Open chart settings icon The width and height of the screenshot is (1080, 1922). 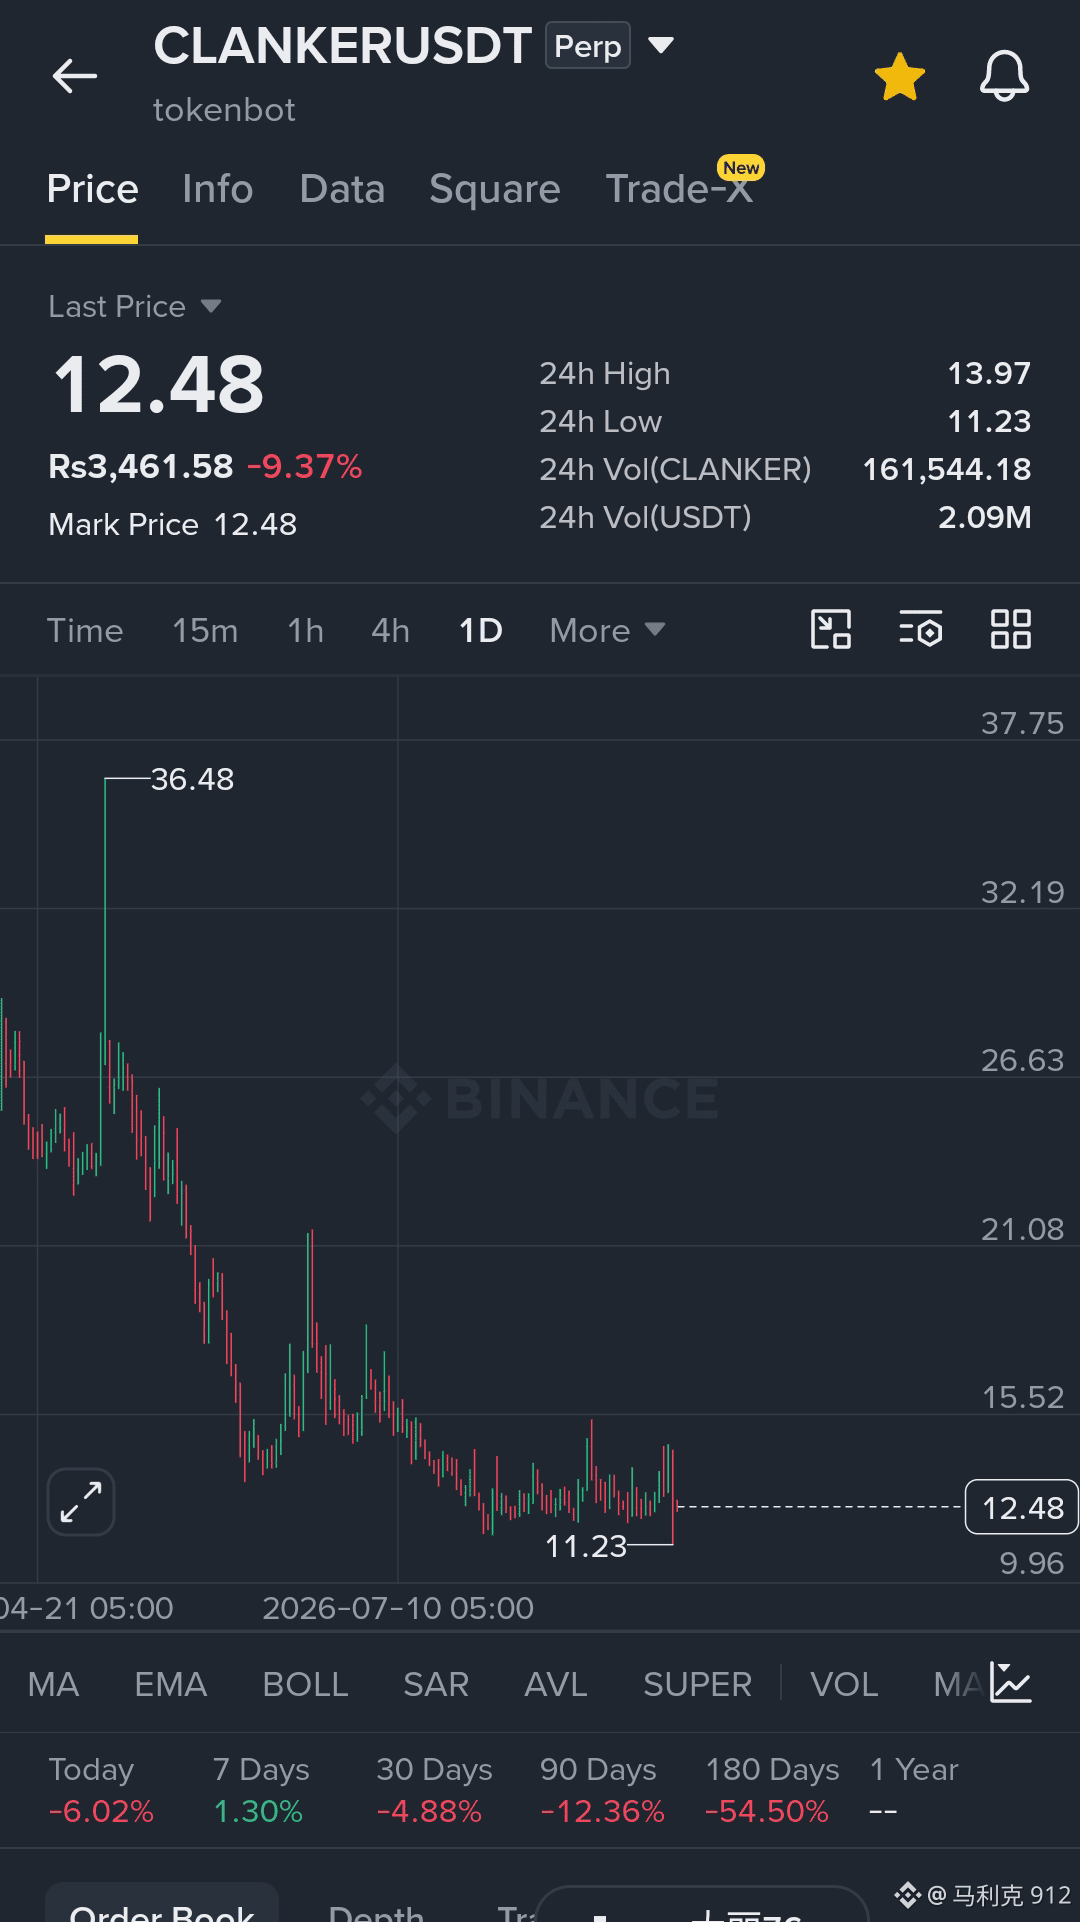click(x=920, y=630)
